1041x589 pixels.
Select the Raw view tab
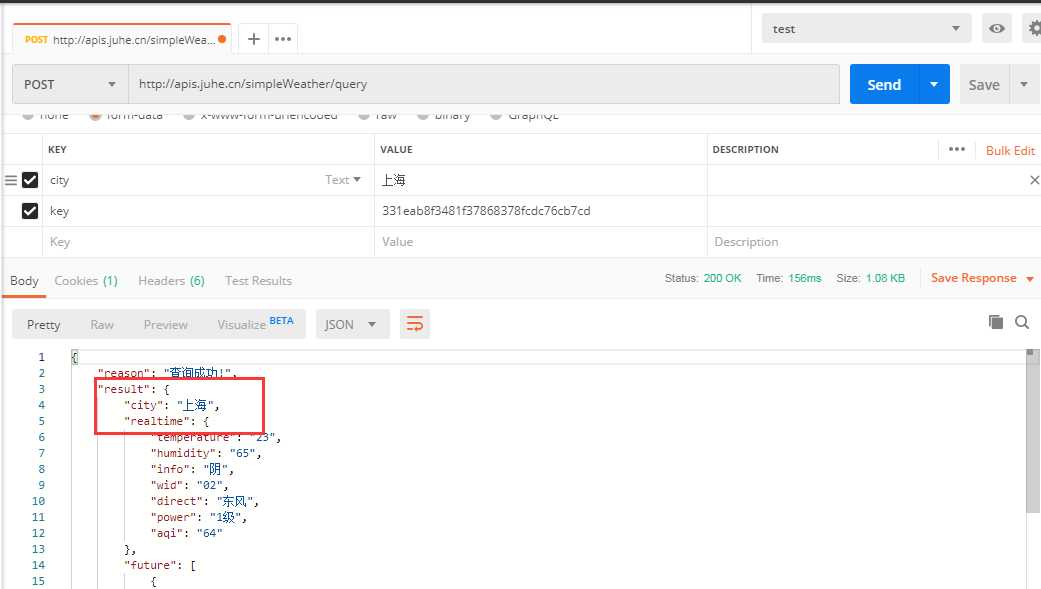(102, 325)
